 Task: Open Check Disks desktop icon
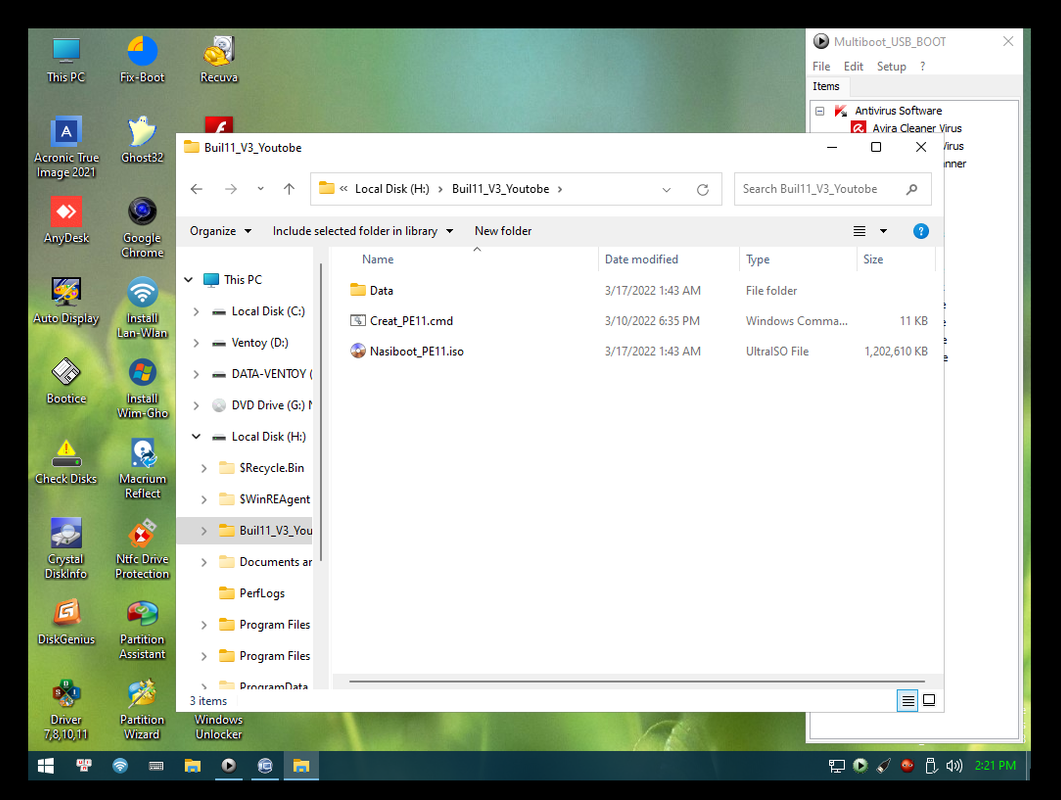pyautogui.click(x=66, y=462)
